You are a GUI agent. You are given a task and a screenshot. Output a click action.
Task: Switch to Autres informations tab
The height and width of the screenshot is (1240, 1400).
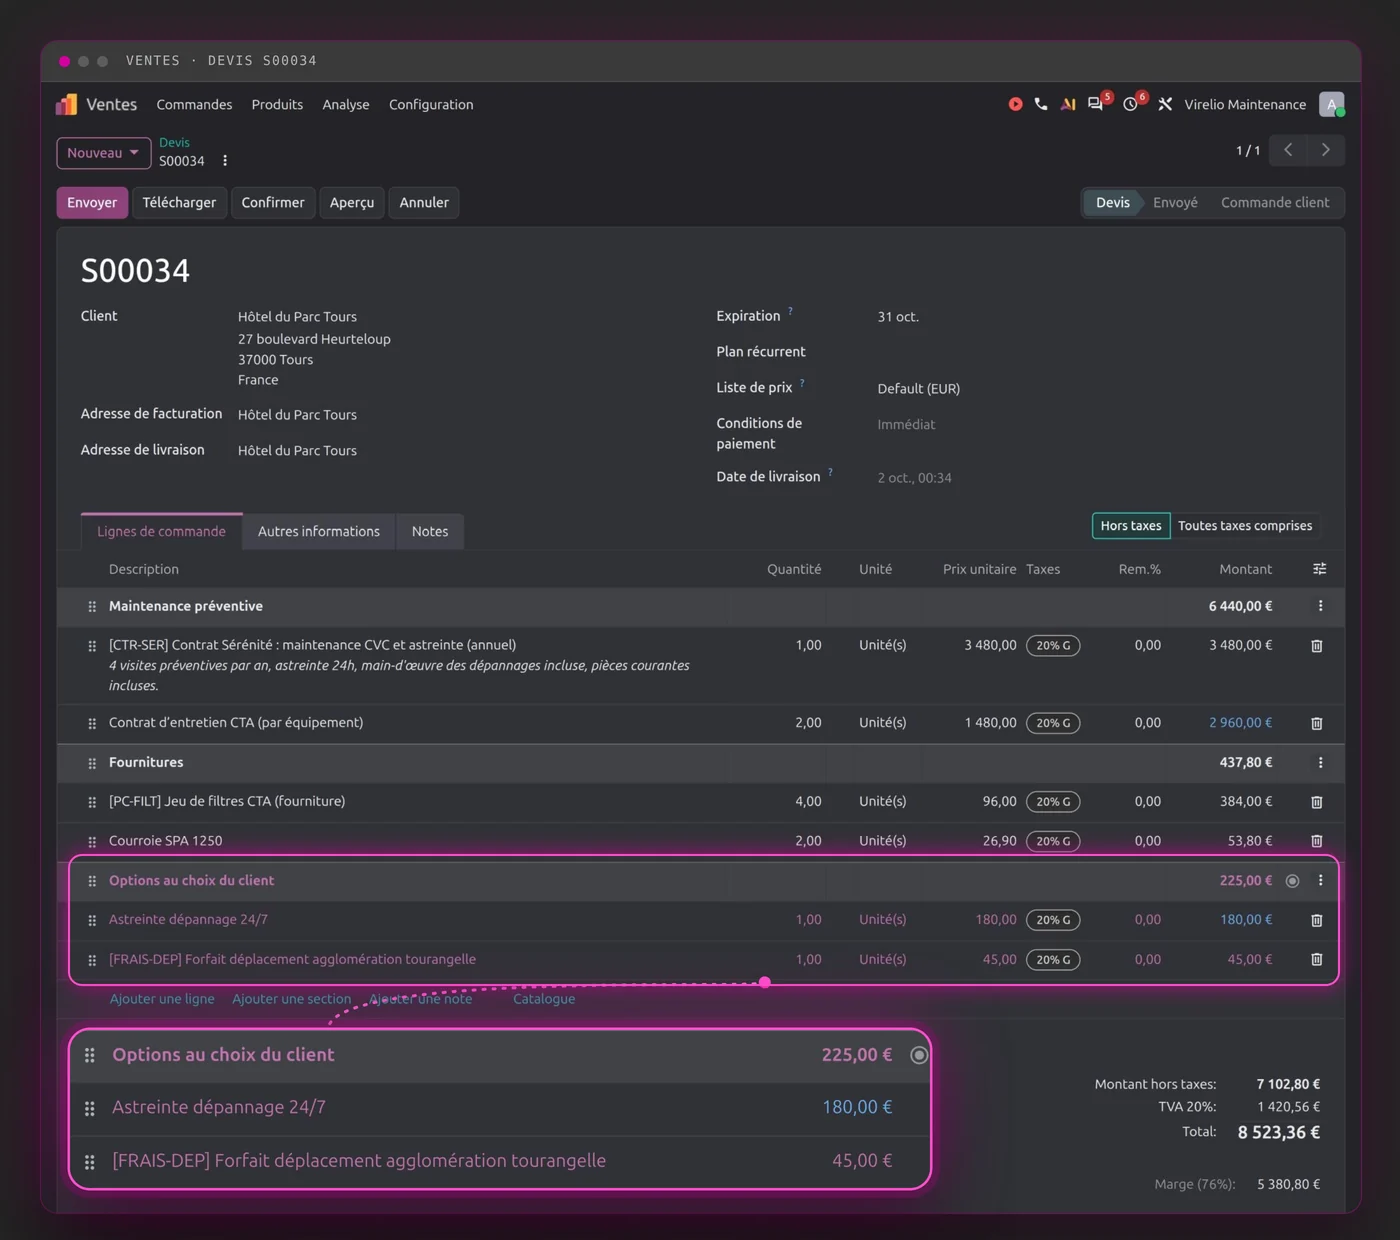point(319,531)
